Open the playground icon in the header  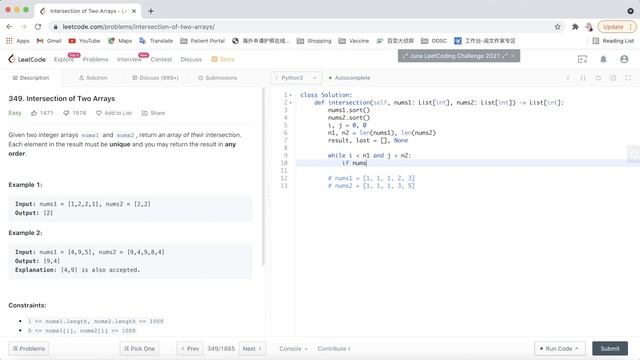pyautogui.click(x=582, y=59)
